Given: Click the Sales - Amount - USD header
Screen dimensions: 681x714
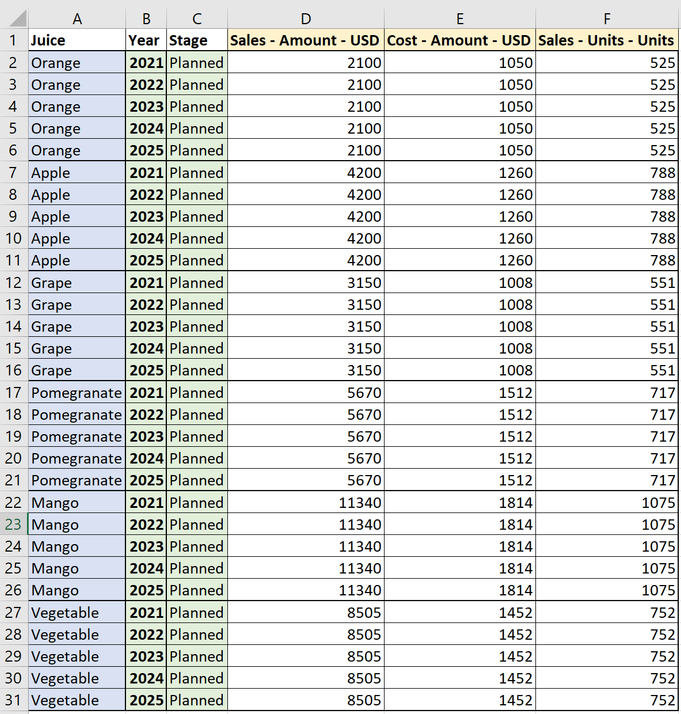Looking at the screenshot, I should pos(306,40).
